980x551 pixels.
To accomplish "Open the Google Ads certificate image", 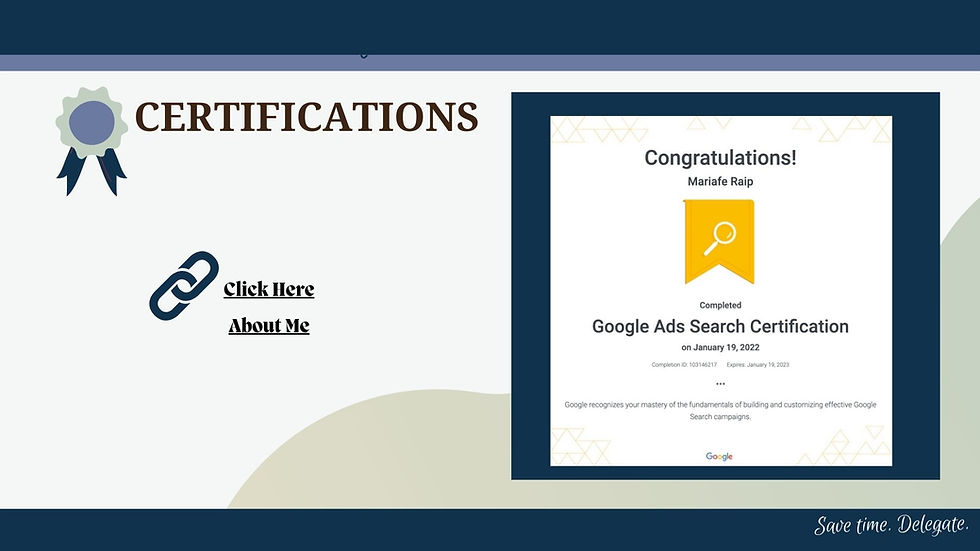I will [721, 290].
